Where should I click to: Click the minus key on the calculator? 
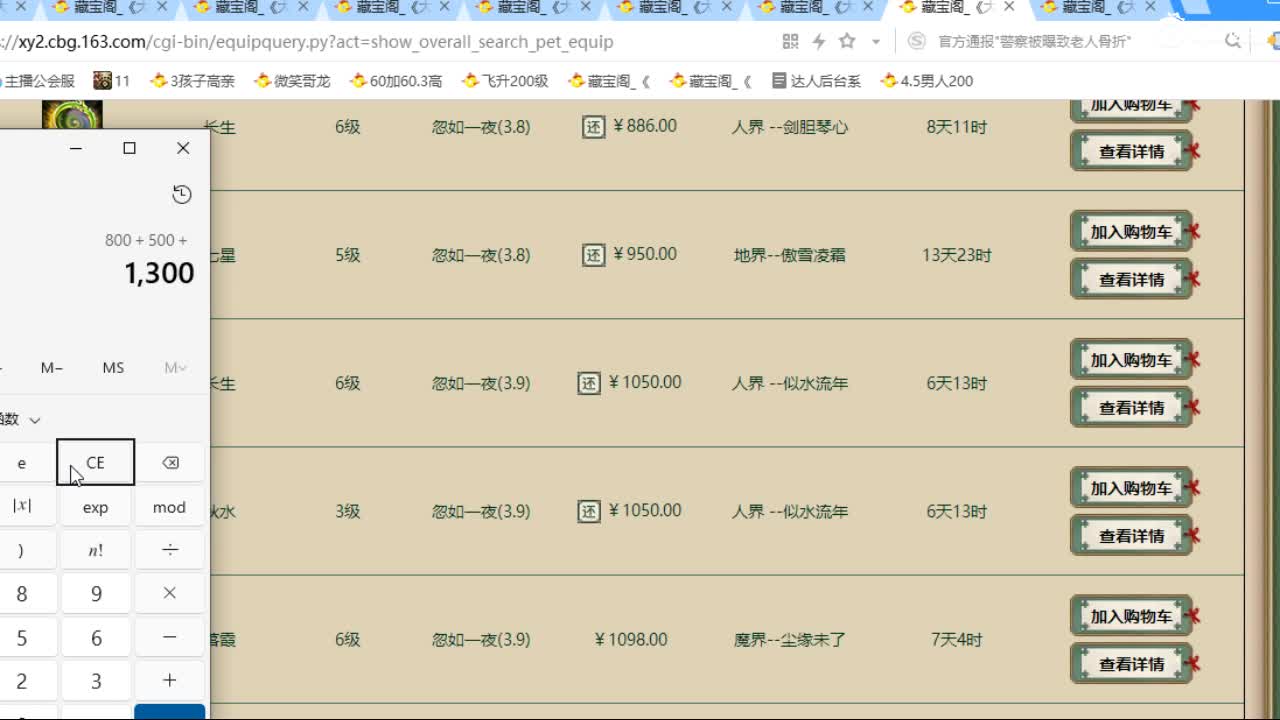click(170, 638)
